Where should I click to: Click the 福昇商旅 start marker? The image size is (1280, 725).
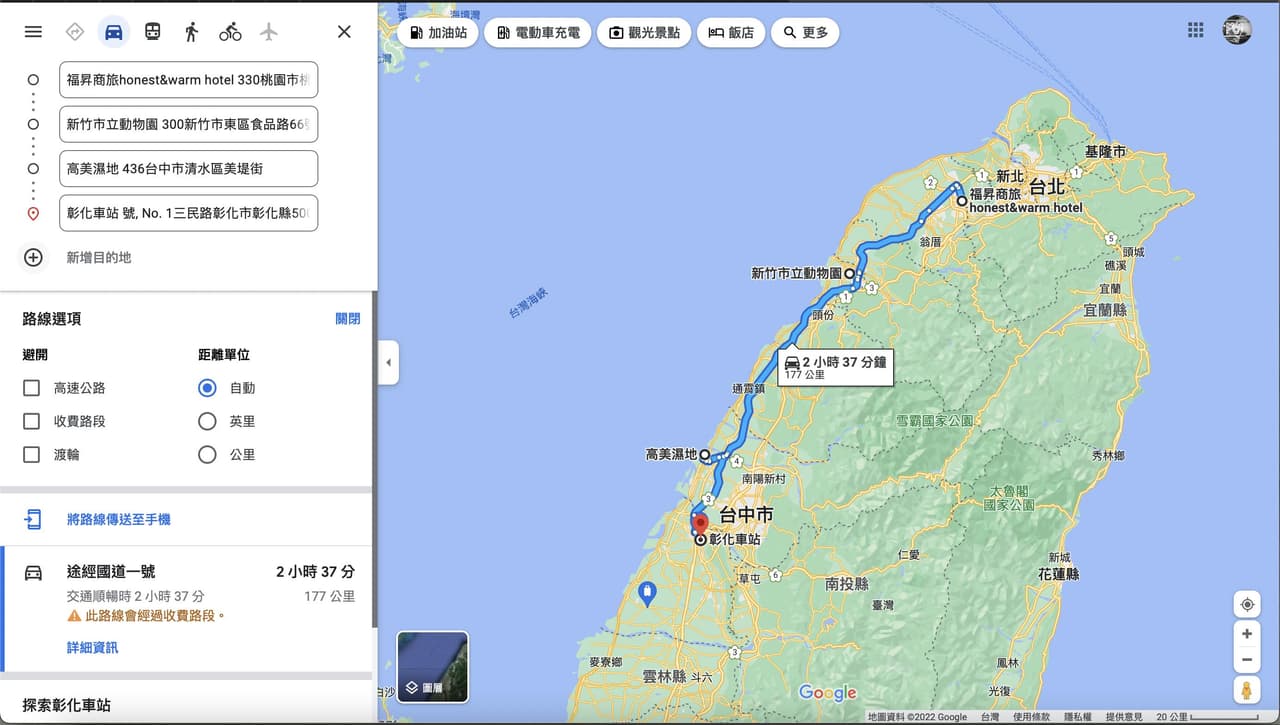pyautogui.click(x=962, y=201)
